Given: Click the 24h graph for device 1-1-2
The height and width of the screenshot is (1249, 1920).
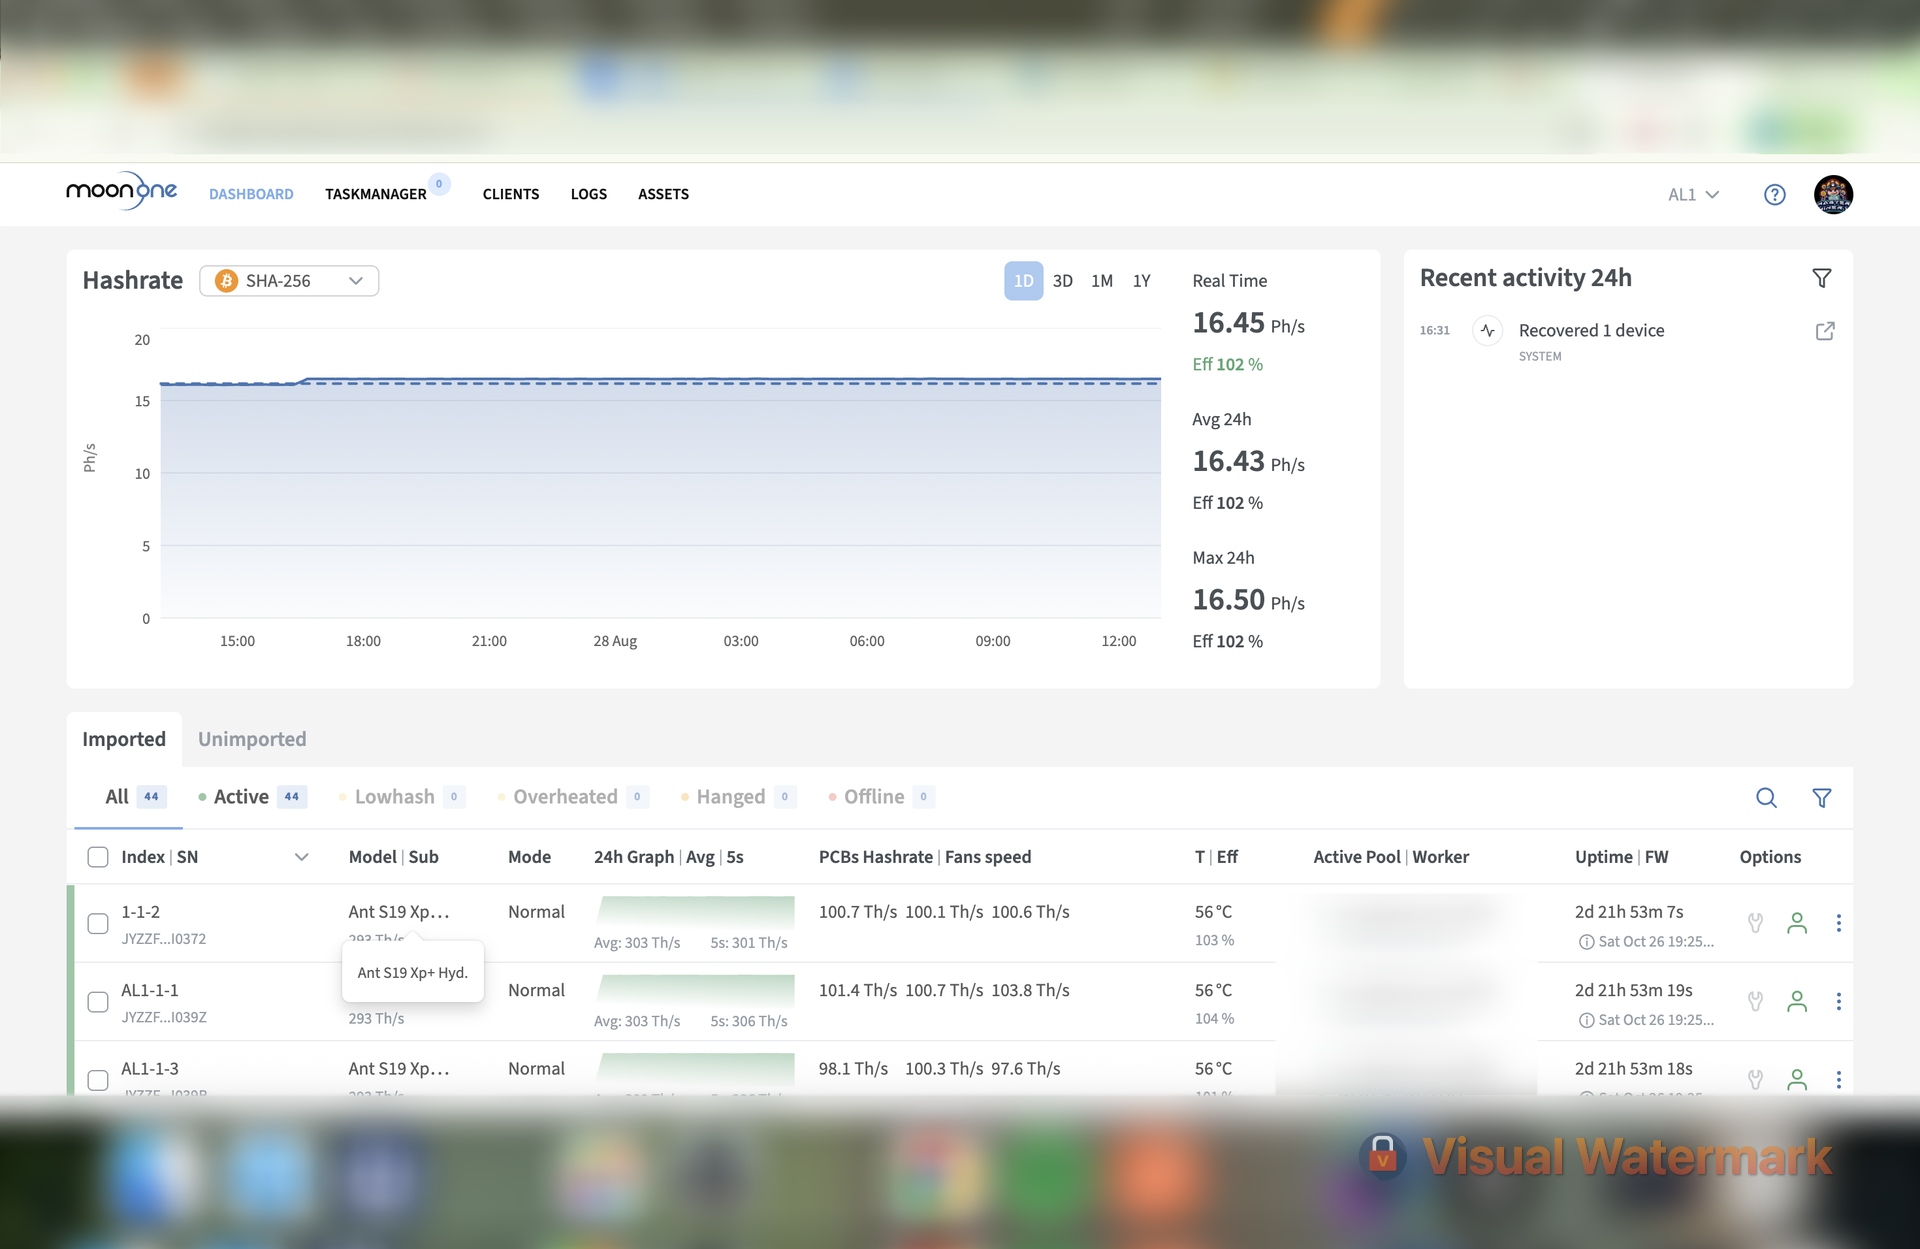Looking at the screenshot, I should (x=694, y=912).
